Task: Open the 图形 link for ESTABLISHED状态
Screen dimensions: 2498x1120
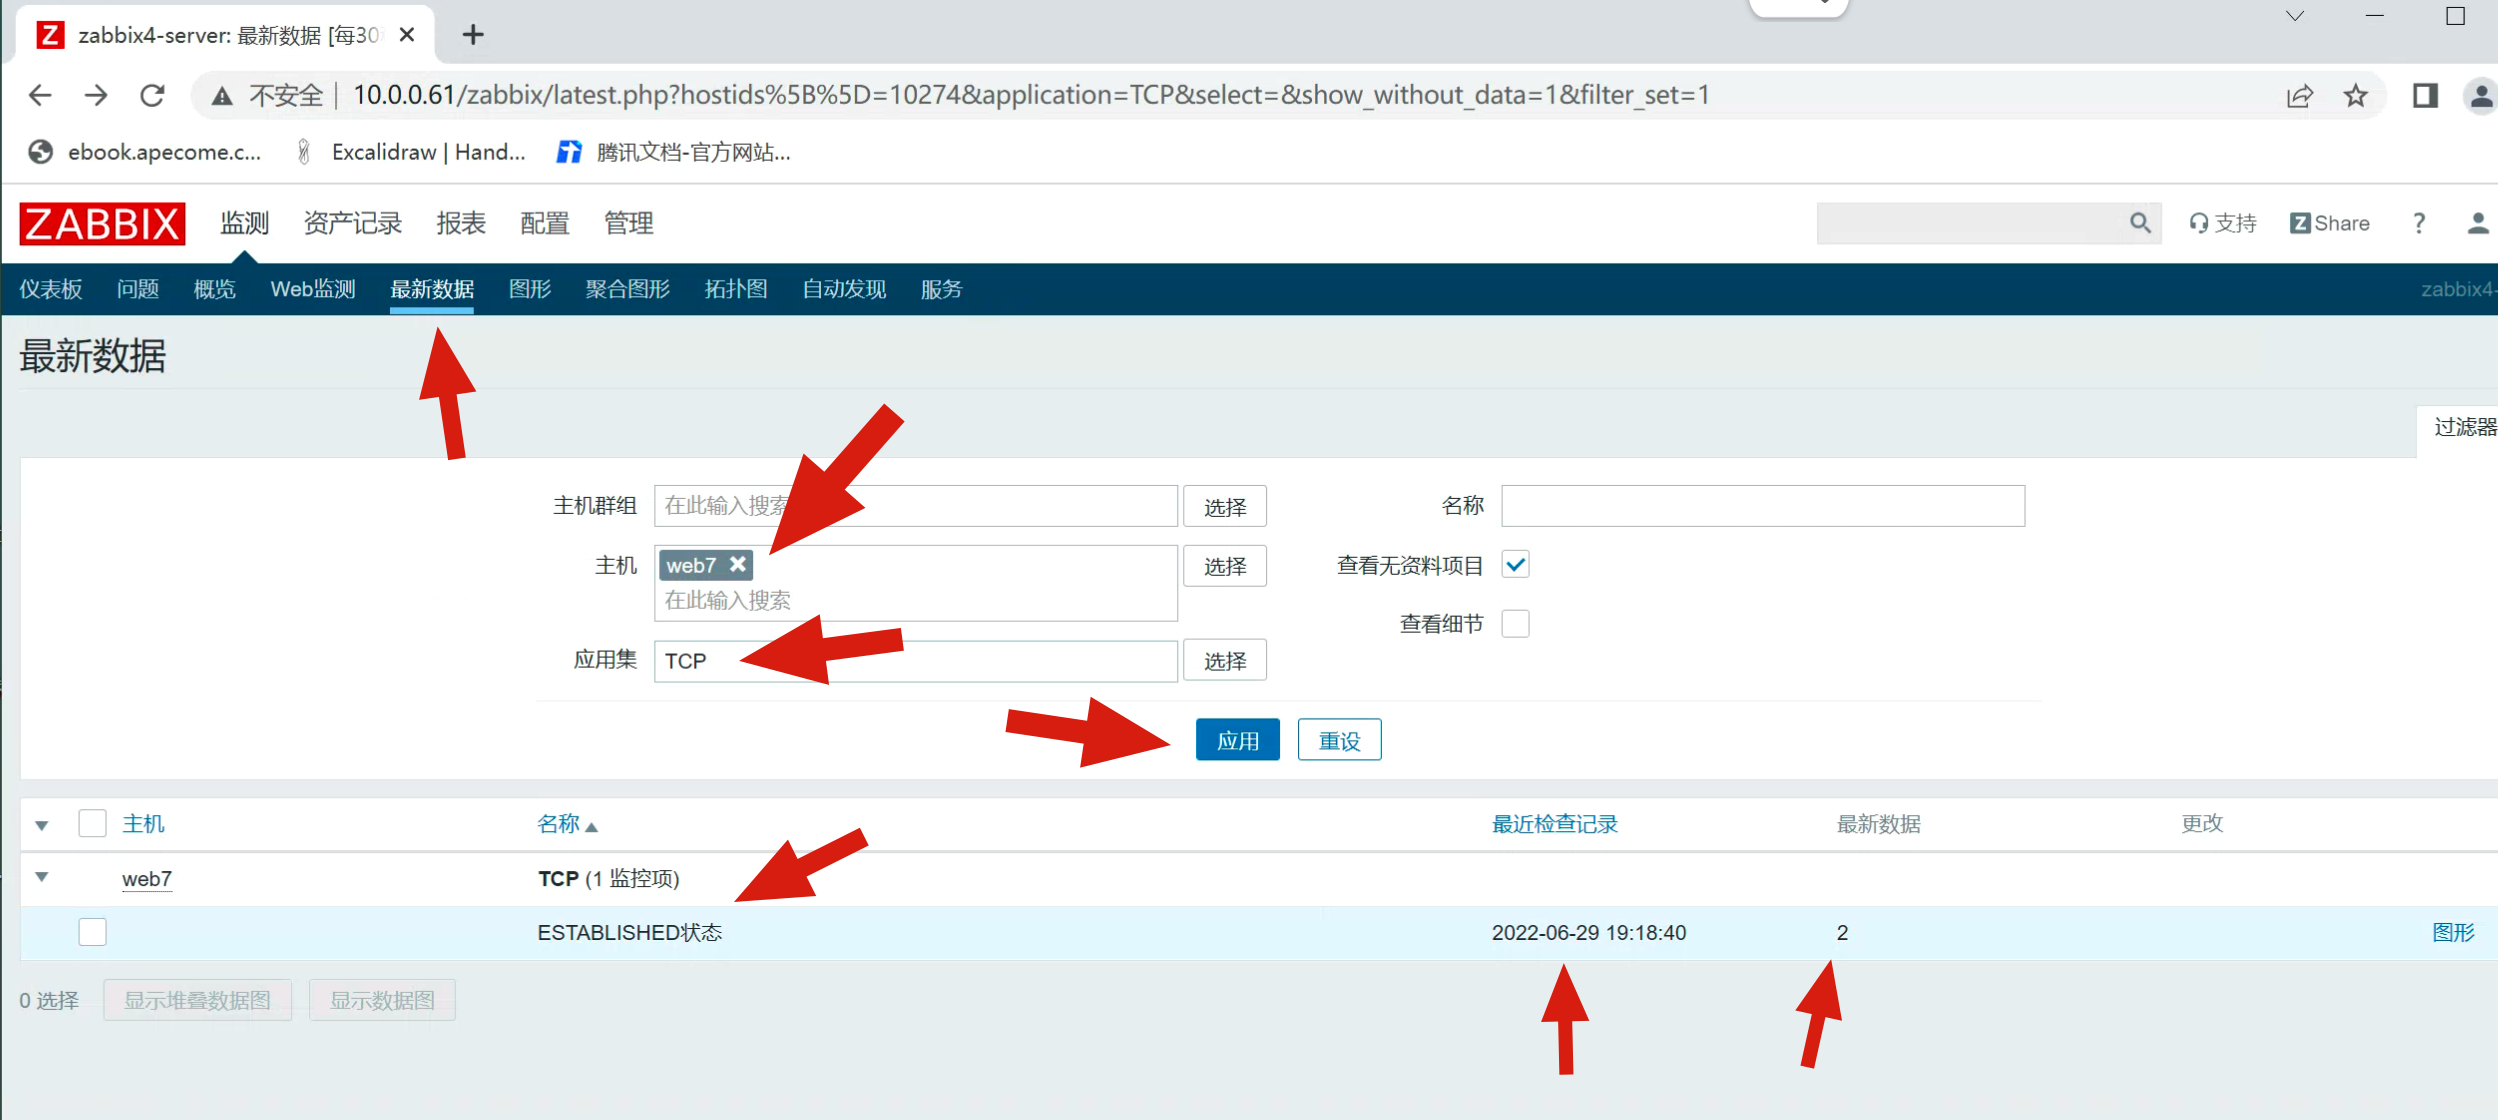Action: click(x=2452, y=932)
